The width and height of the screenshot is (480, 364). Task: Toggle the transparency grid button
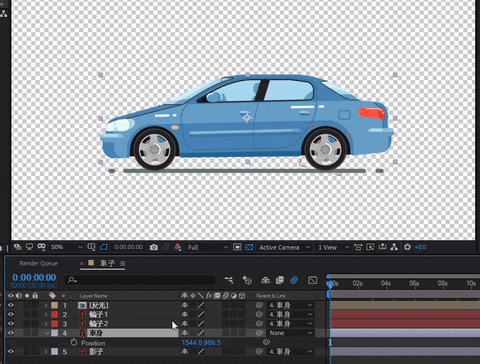pyautogui.click(x=249, y=247)
